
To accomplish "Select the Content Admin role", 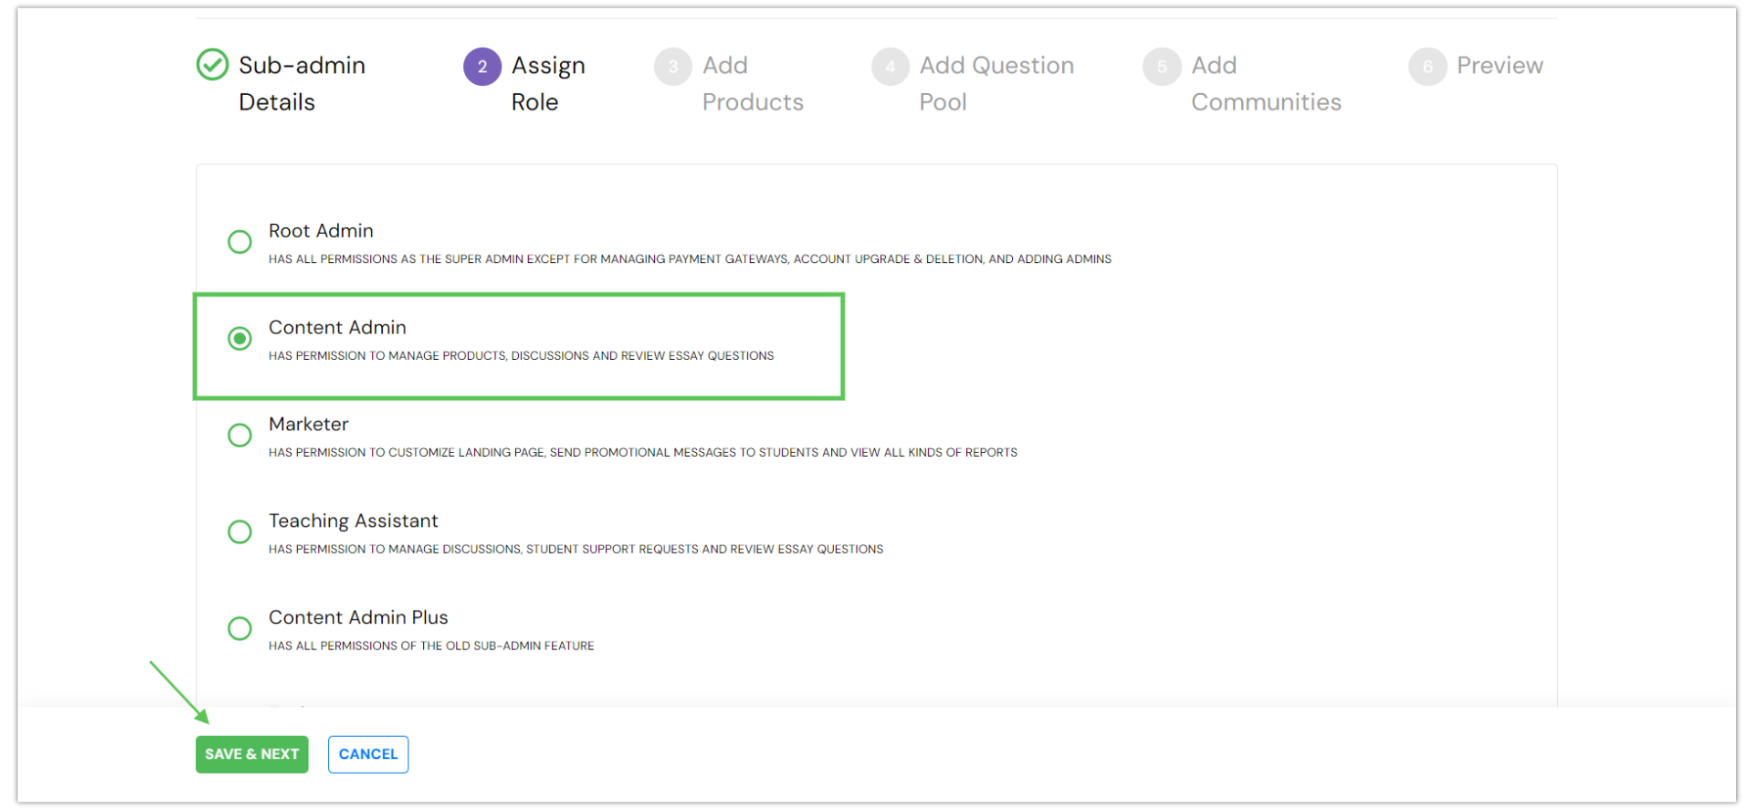I will [239, 338].
